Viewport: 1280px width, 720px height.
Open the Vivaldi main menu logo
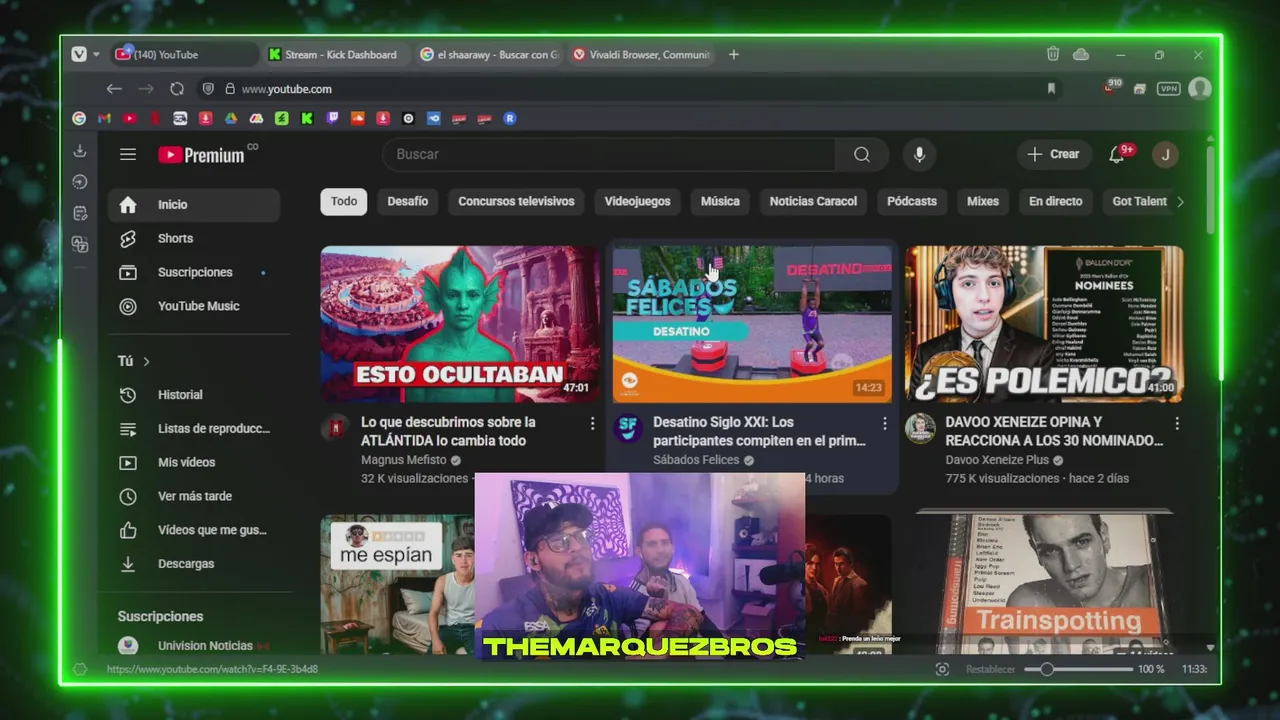(x=79, y=54)
